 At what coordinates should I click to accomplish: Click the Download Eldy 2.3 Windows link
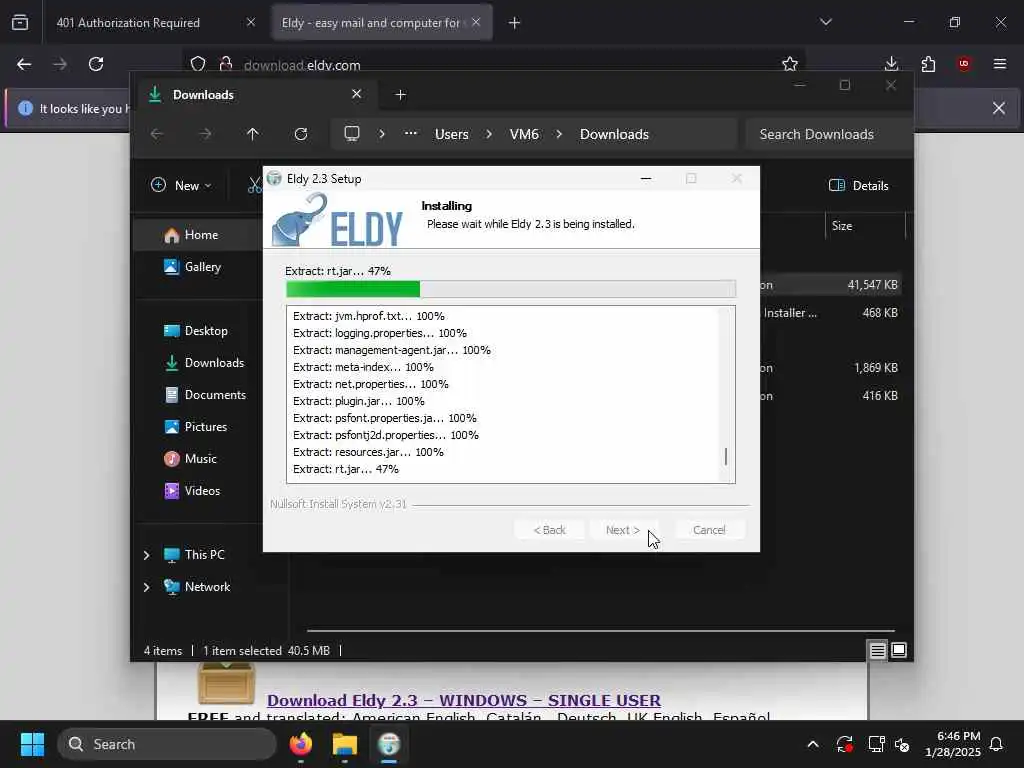(x=464, y=700)
